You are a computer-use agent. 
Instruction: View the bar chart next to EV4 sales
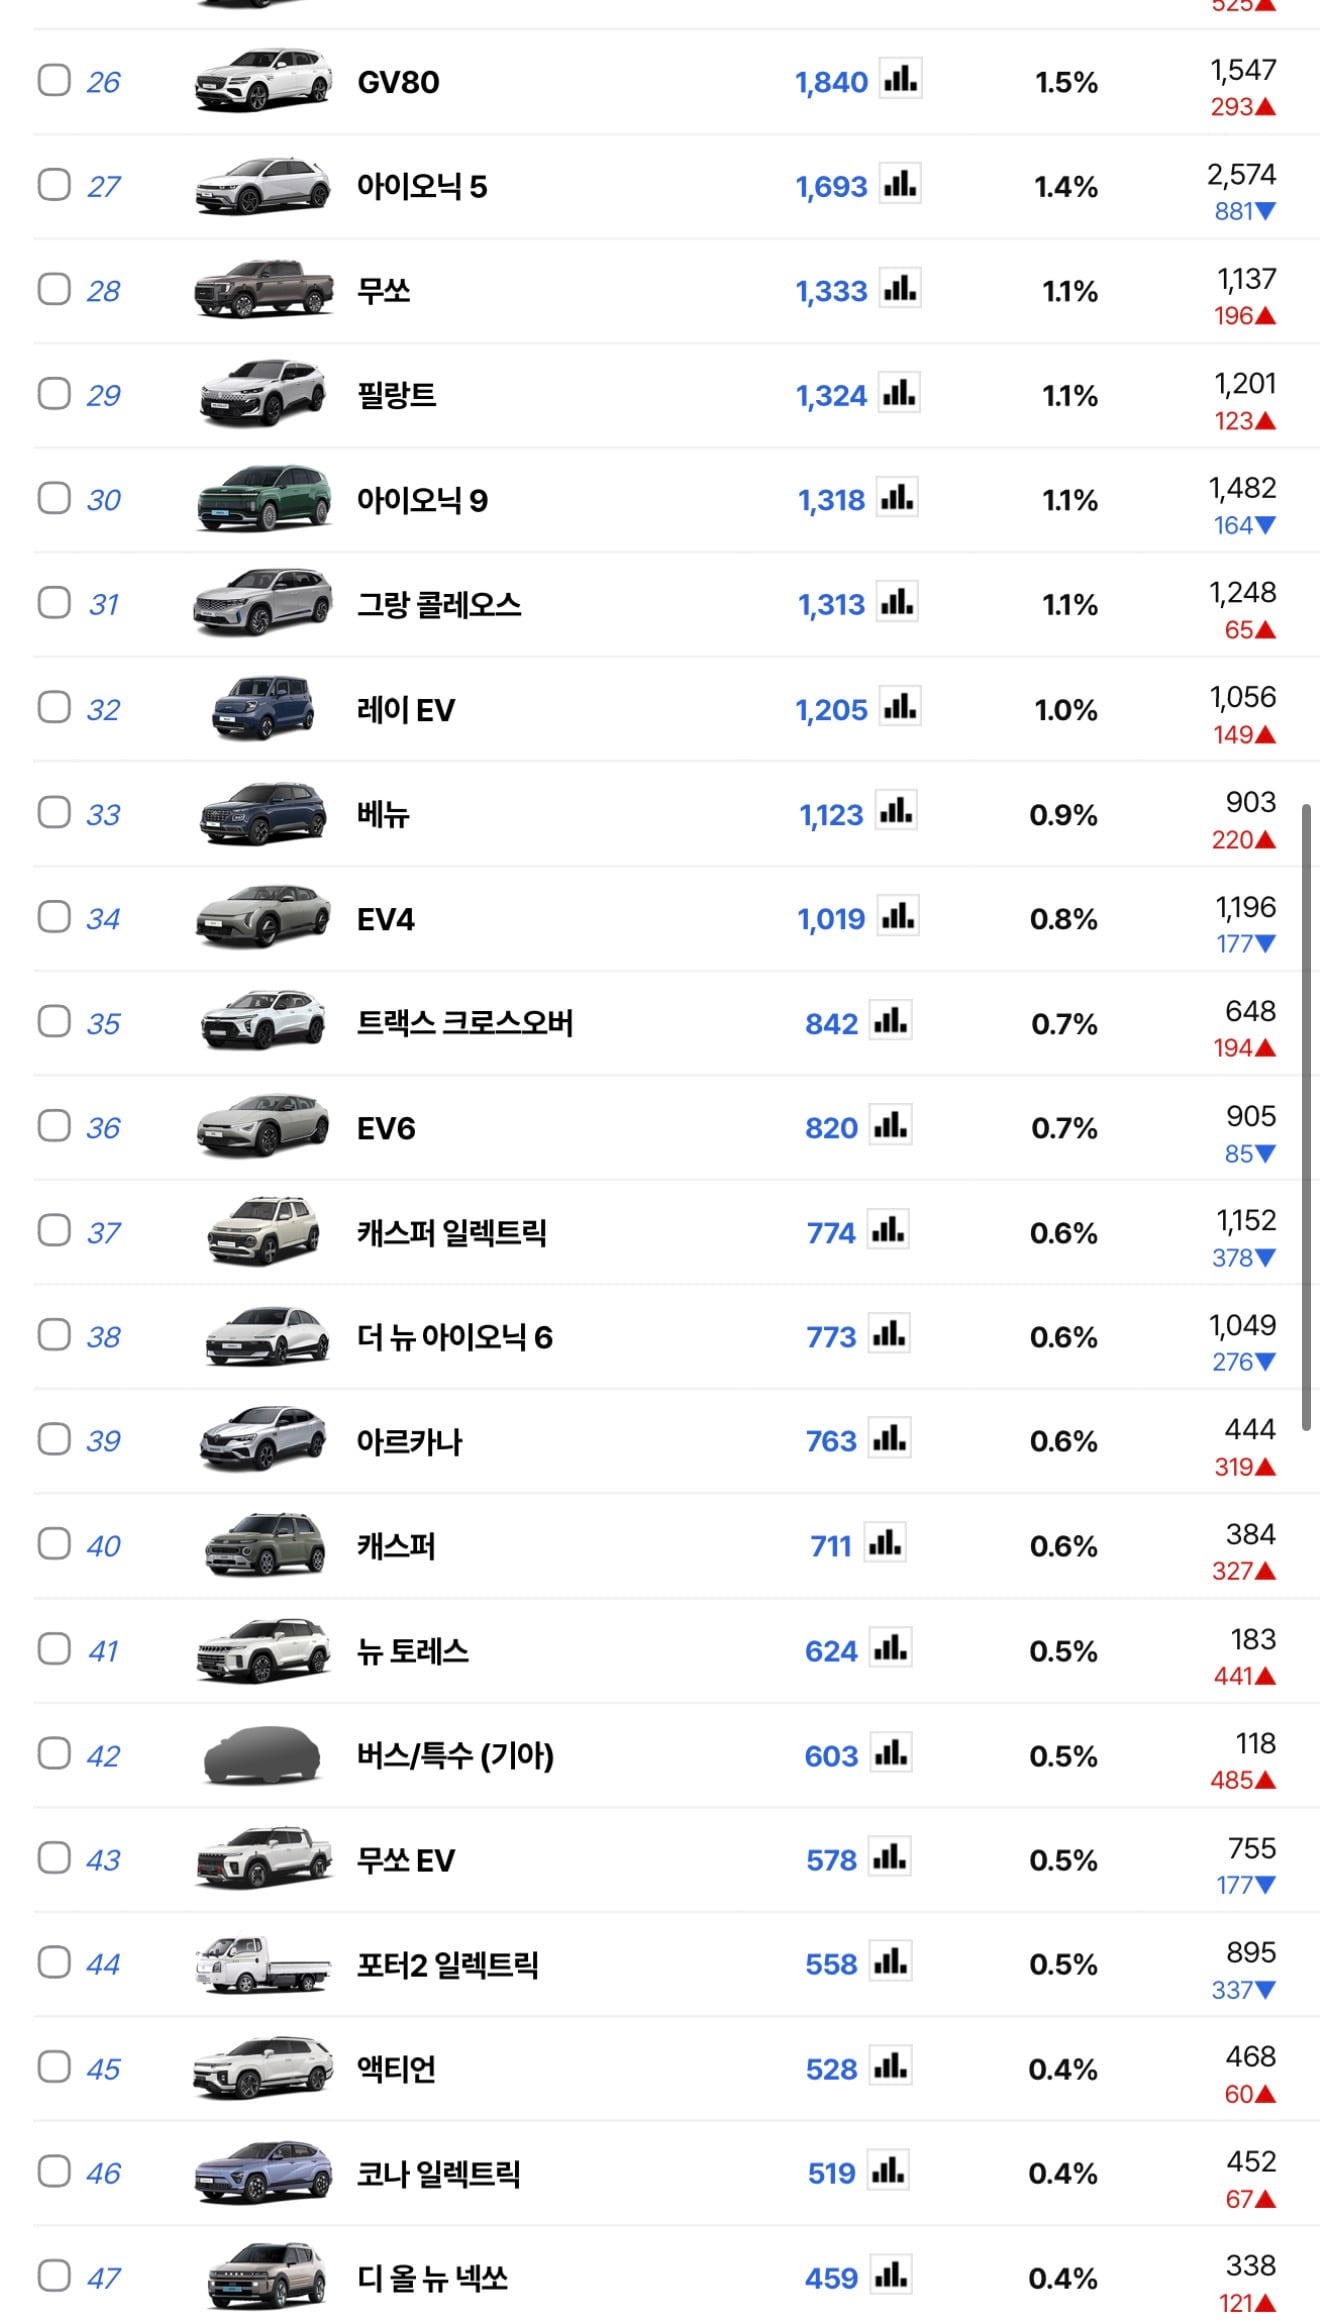897,916
